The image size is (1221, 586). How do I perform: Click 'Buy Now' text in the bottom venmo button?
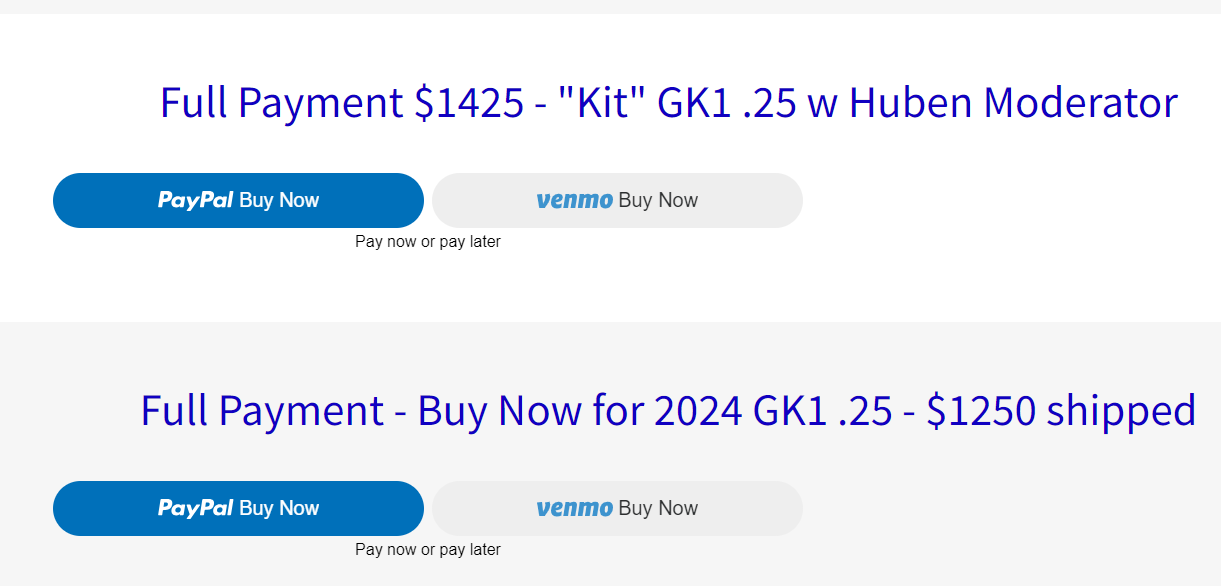[x=658, y=508]
